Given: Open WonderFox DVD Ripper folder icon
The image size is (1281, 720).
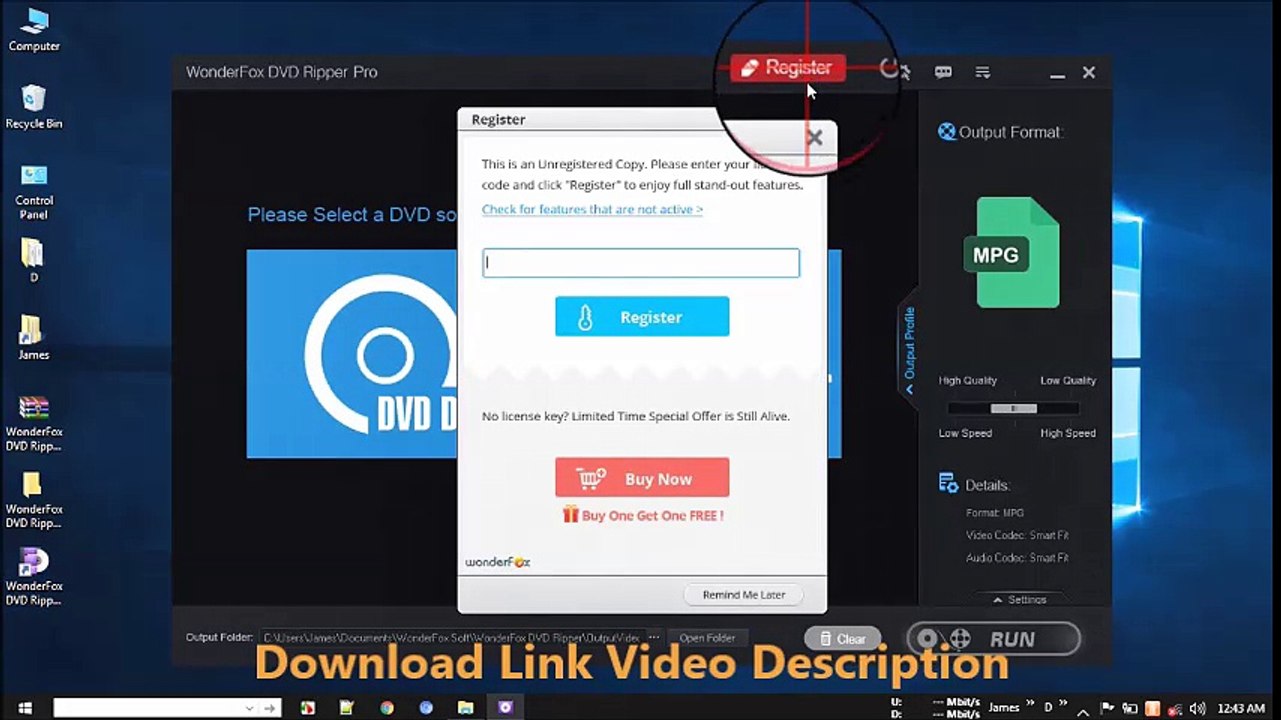Looking at the screenshot, I should coord(34,500).
